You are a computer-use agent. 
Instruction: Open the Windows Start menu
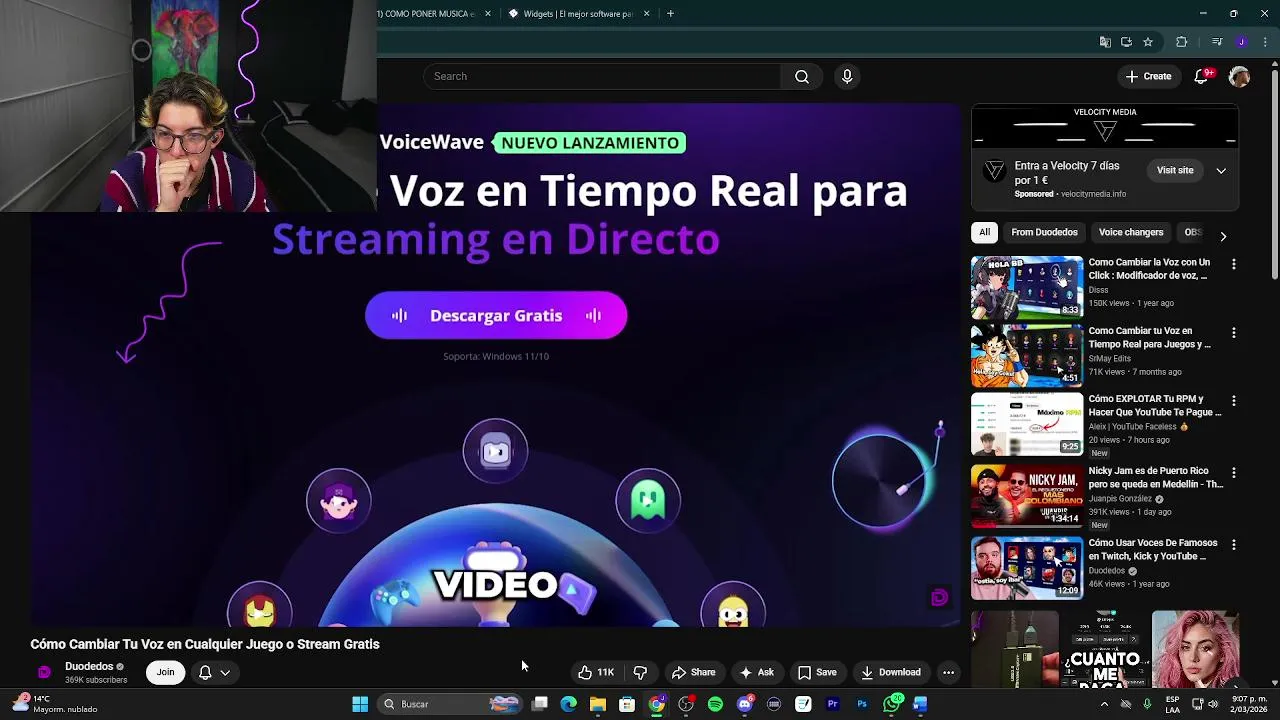click(x=360, y=704)
